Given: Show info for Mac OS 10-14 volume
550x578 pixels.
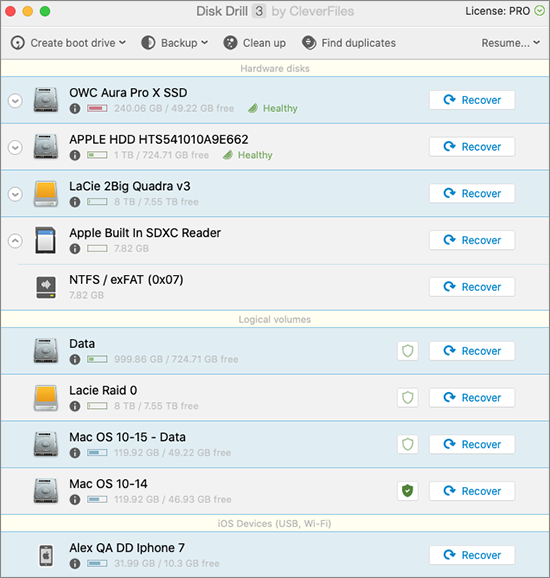Looking at the screenshot, I should click(x=75, y=499).
